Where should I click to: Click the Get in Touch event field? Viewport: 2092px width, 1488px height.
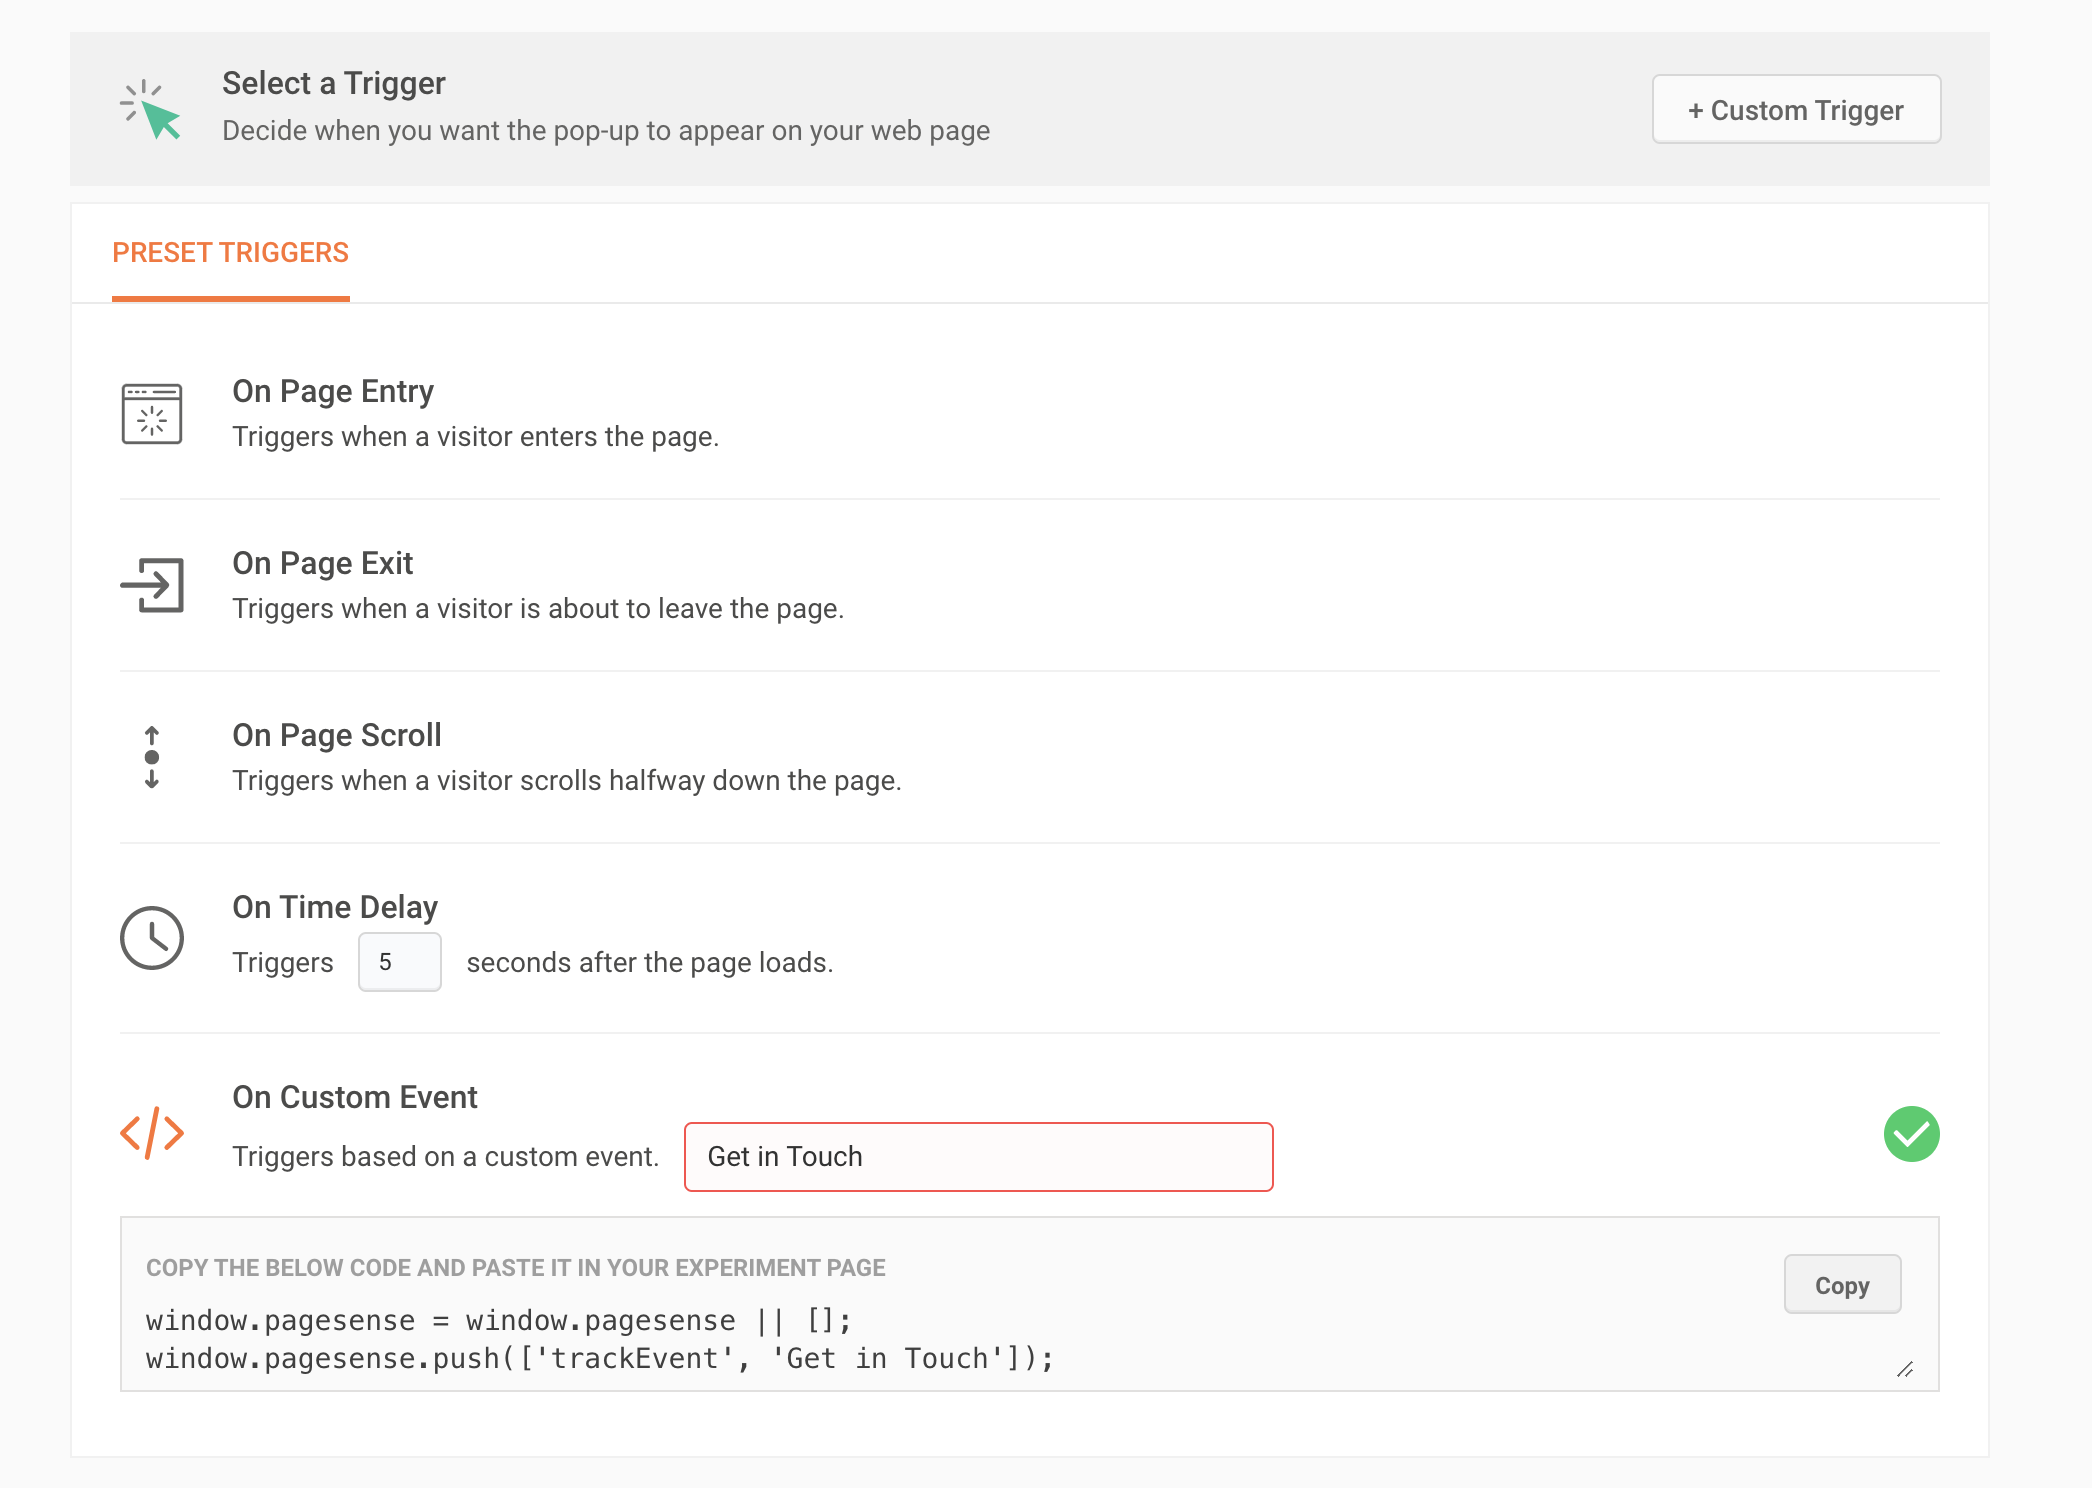(x=978, y=1157)
